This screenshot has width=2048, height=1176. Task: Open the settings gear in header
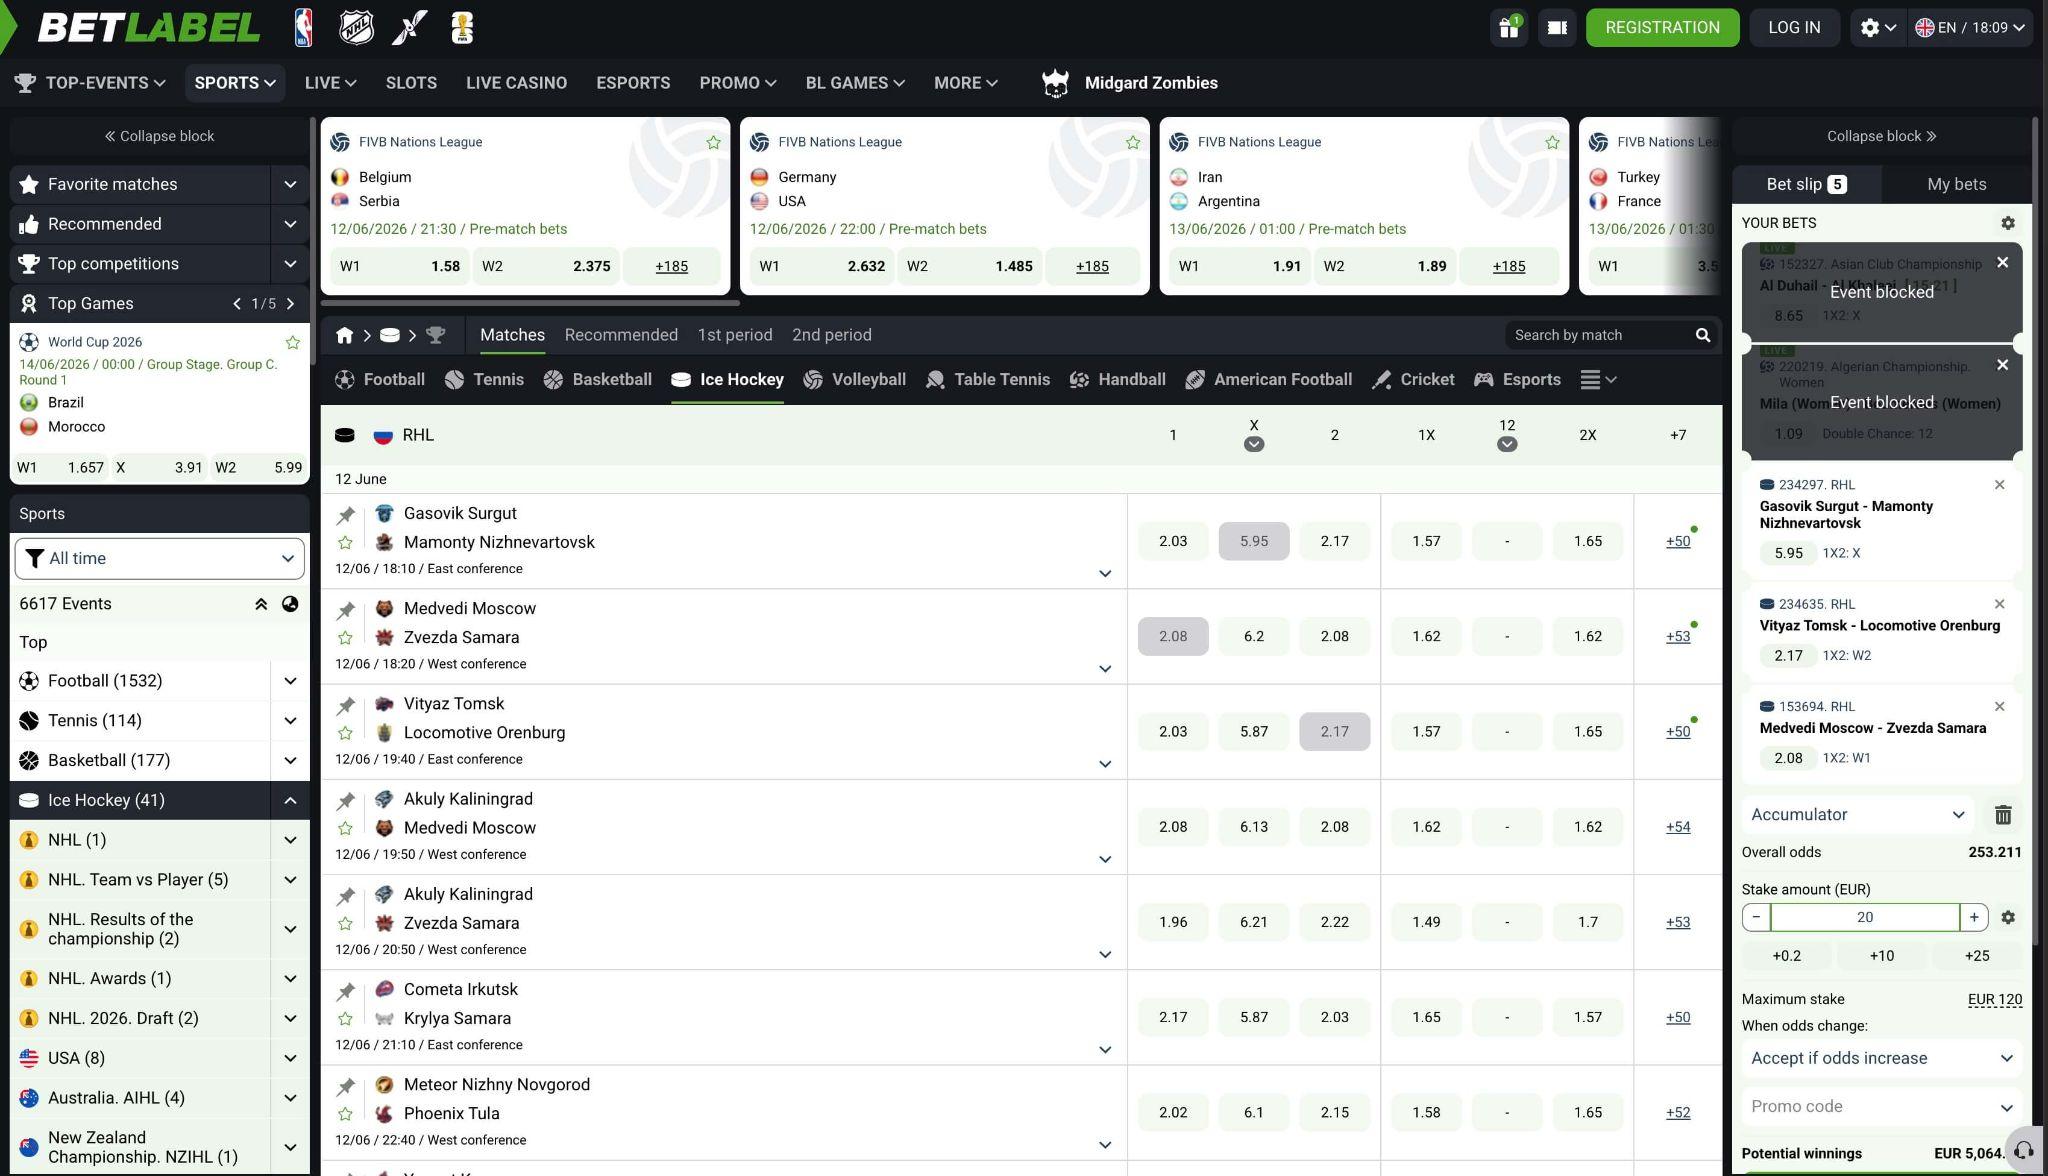(x=1878, y=28)
